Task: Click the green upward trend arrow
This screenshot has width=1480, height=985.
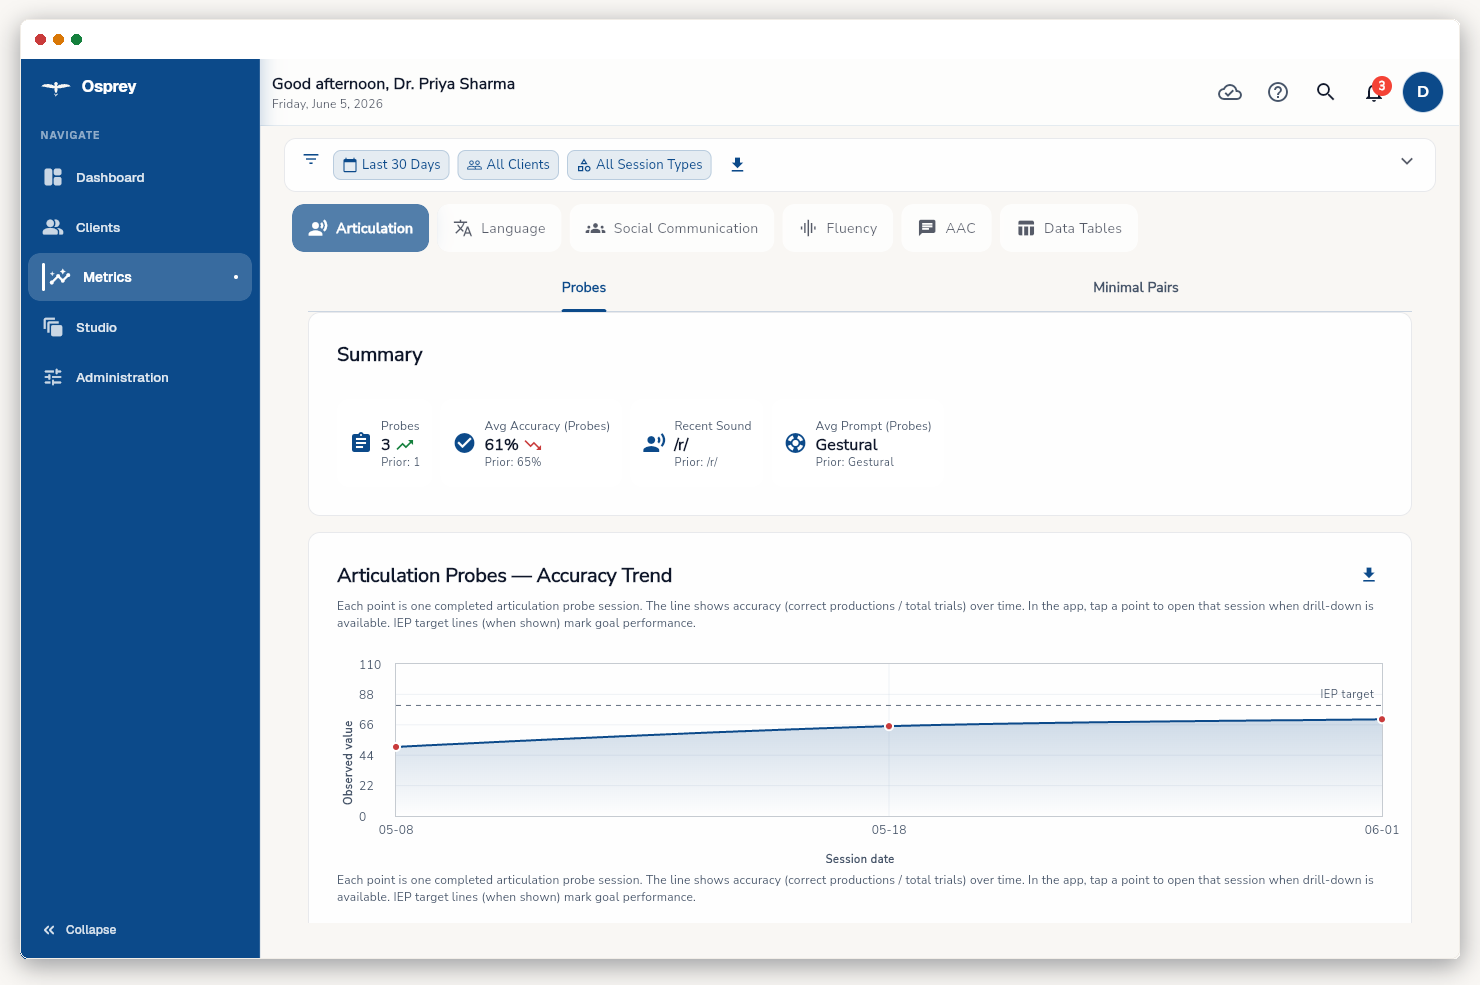Action: (405, 445)
